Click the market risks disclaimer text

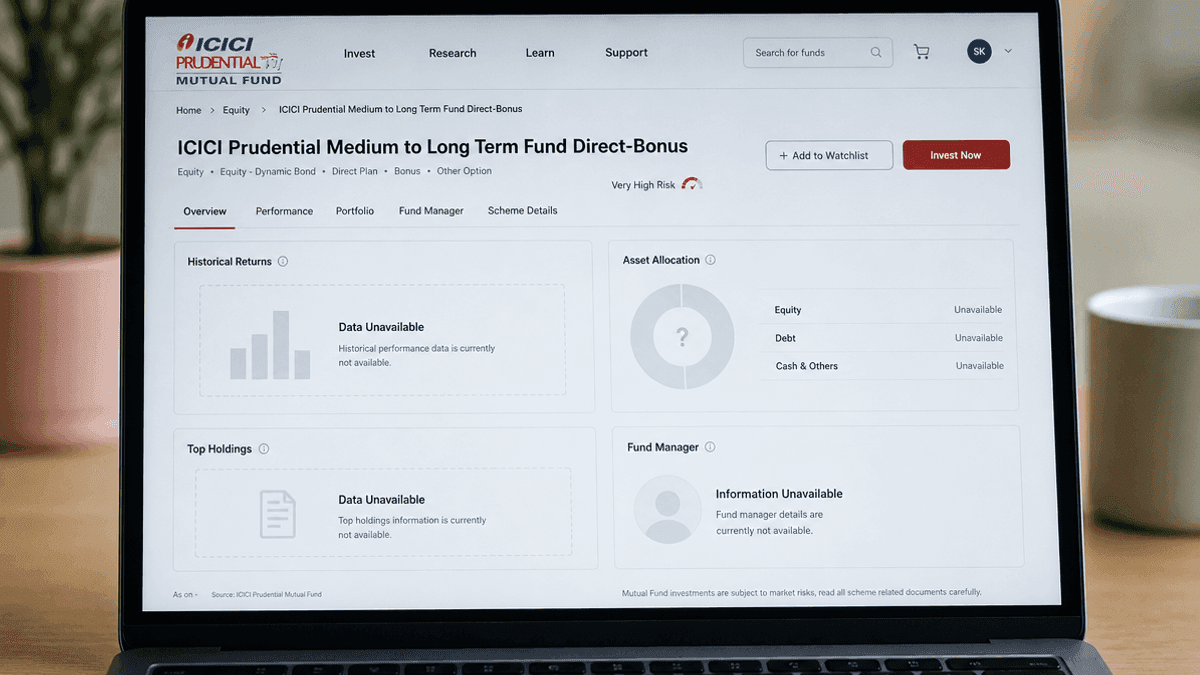click(x=802, y=592)
